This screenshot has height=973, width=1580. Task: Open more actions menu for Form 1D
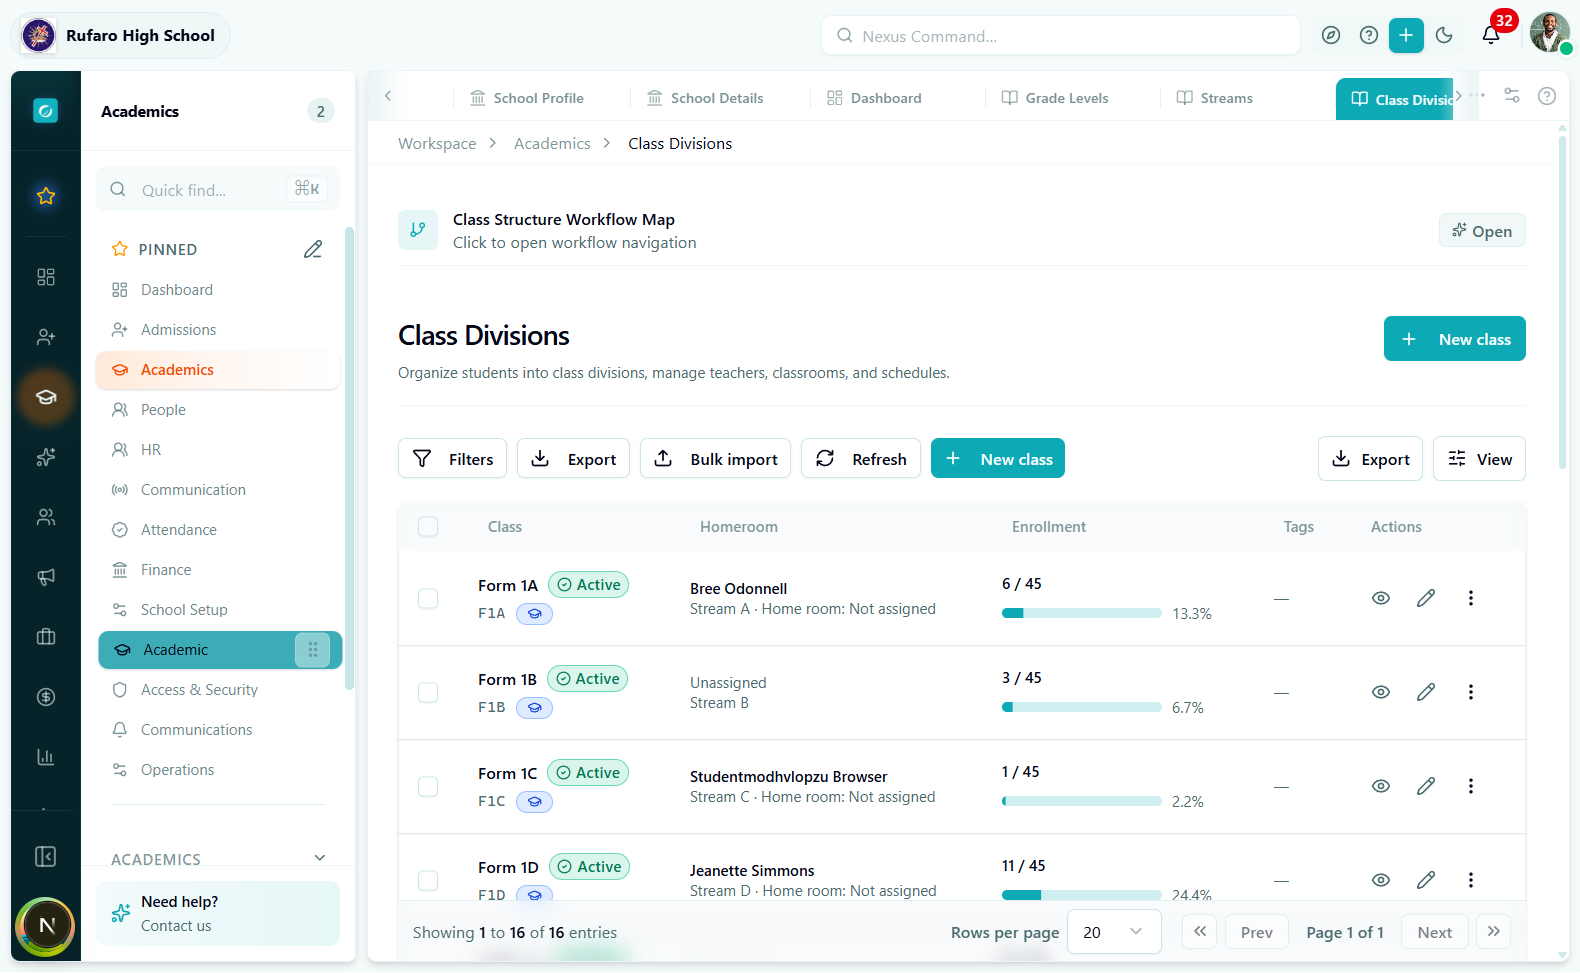pyautogui.click(x=1471, y=880)
